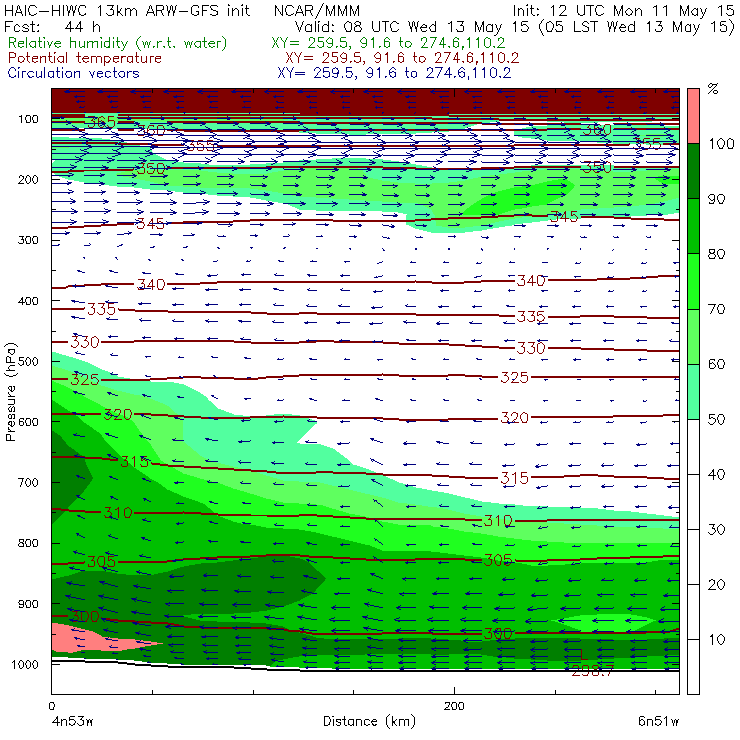Click the pink above-100% color bar segment
The height and width of the screenshot is (740, 740).
pos(693,116)
